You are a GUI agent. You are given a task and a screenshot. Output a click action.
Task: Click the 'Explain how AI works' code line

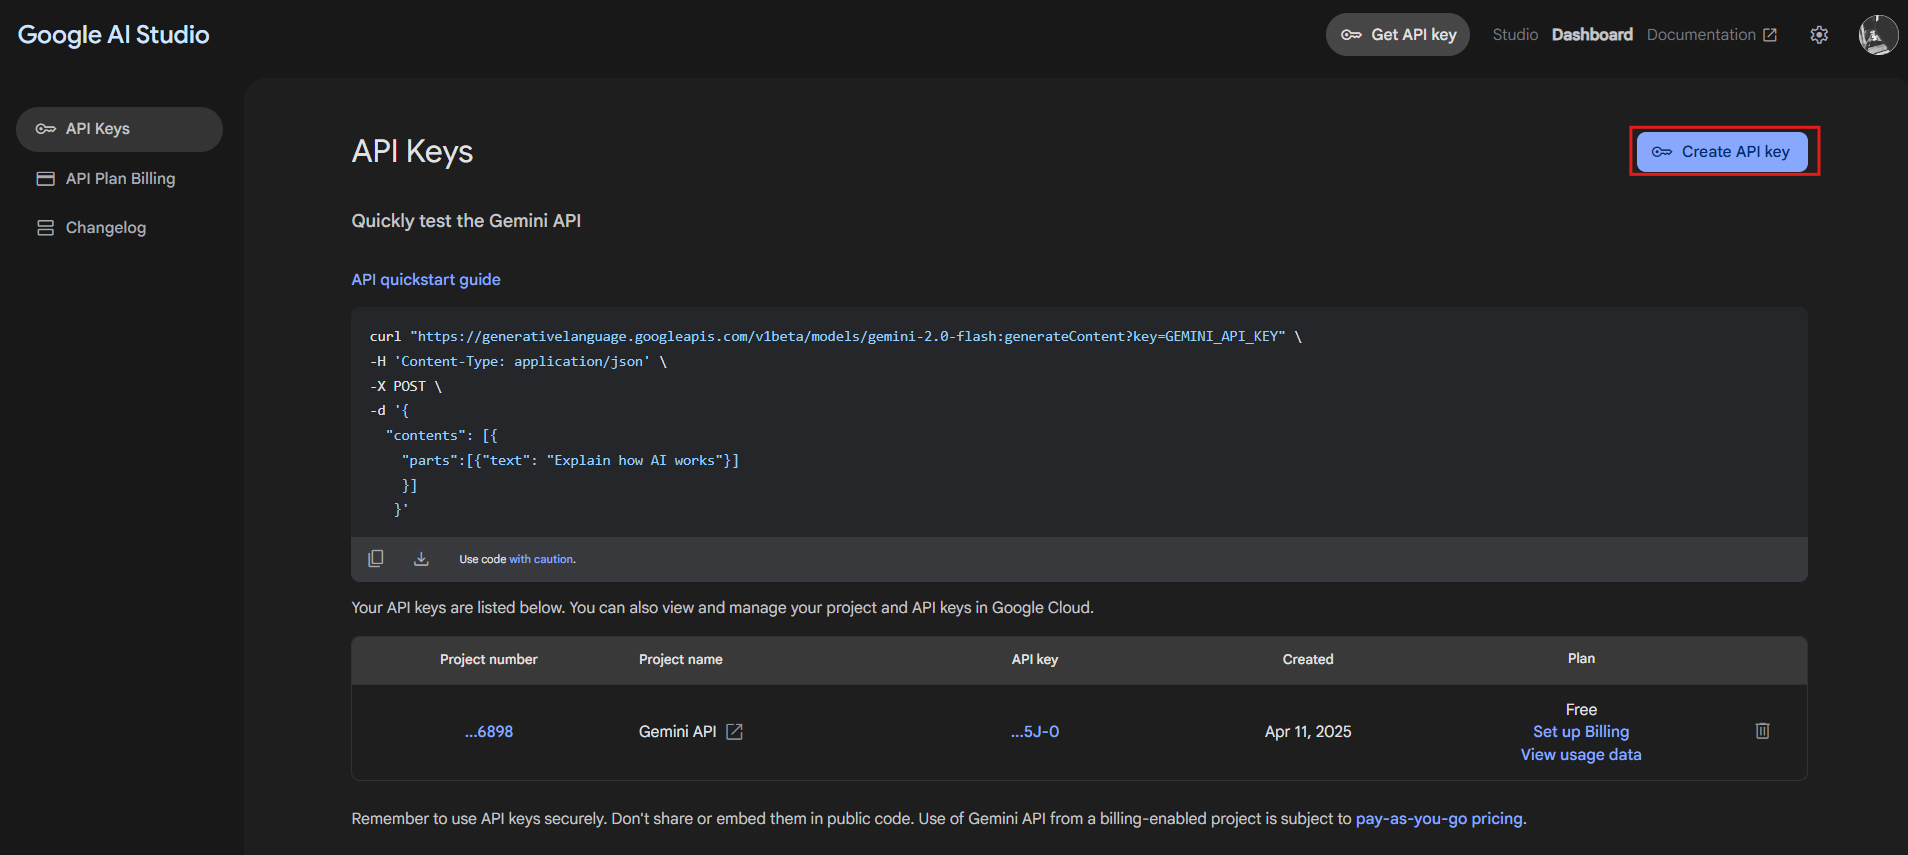tap(570, 460)
